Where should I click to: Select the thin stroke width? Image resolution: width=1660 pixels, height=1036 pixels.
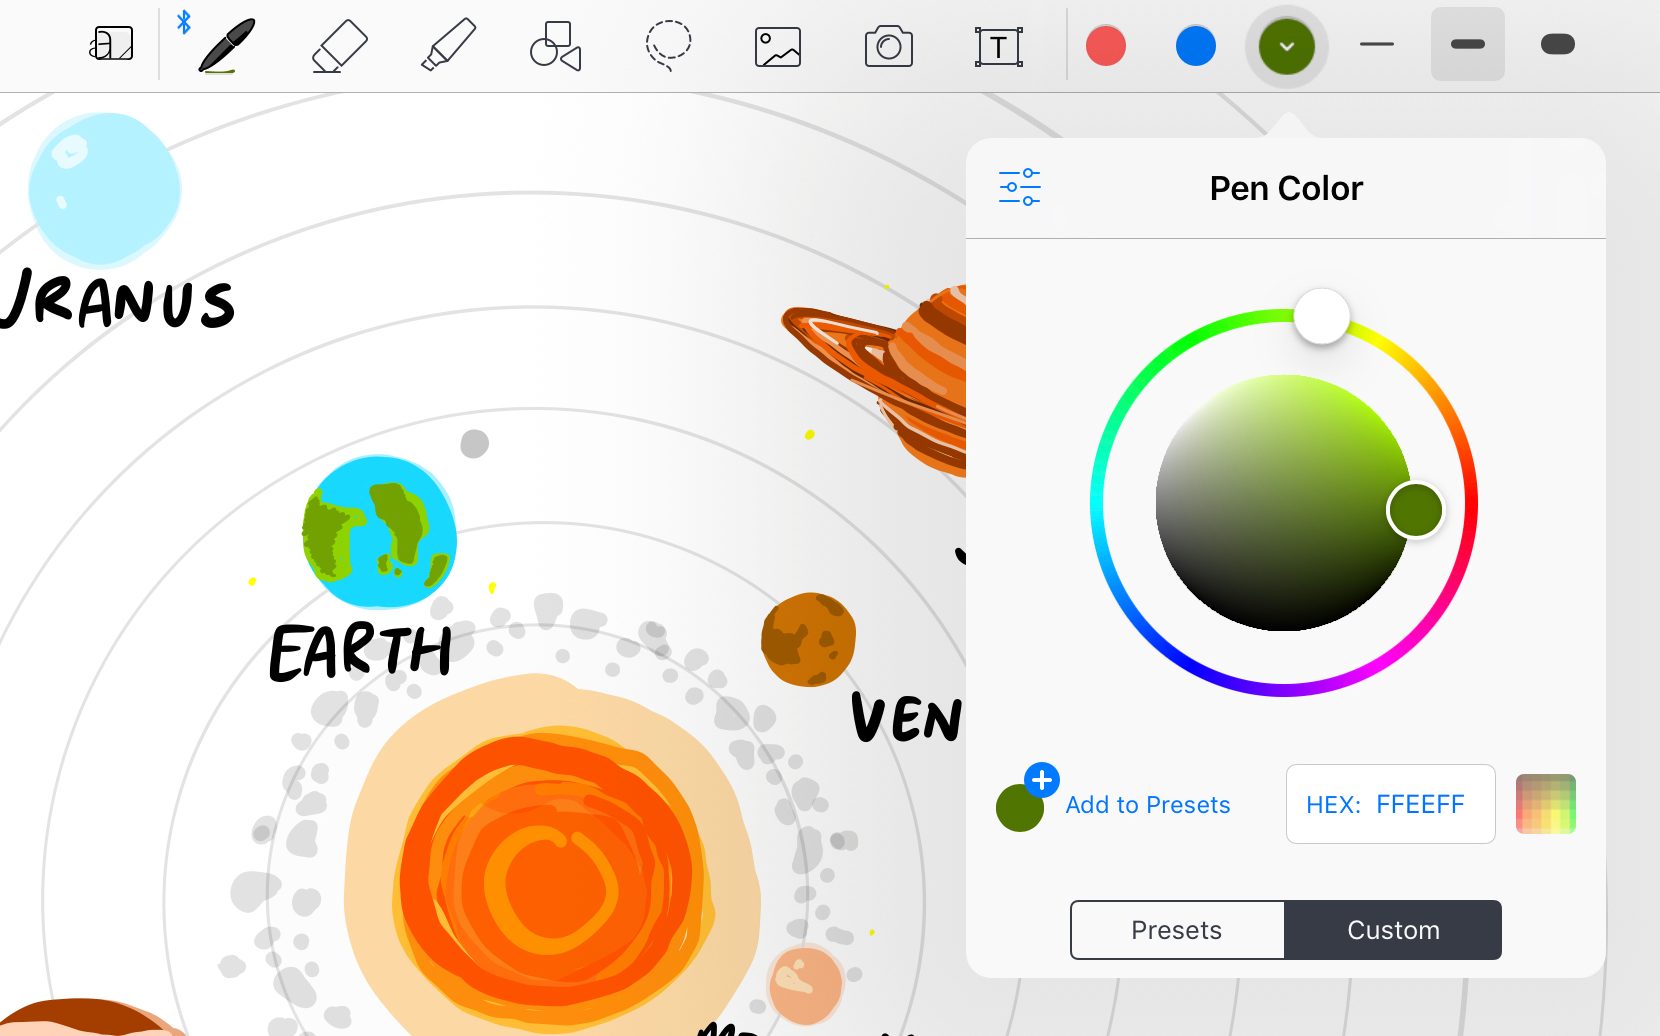click(x=1377, y=44)
